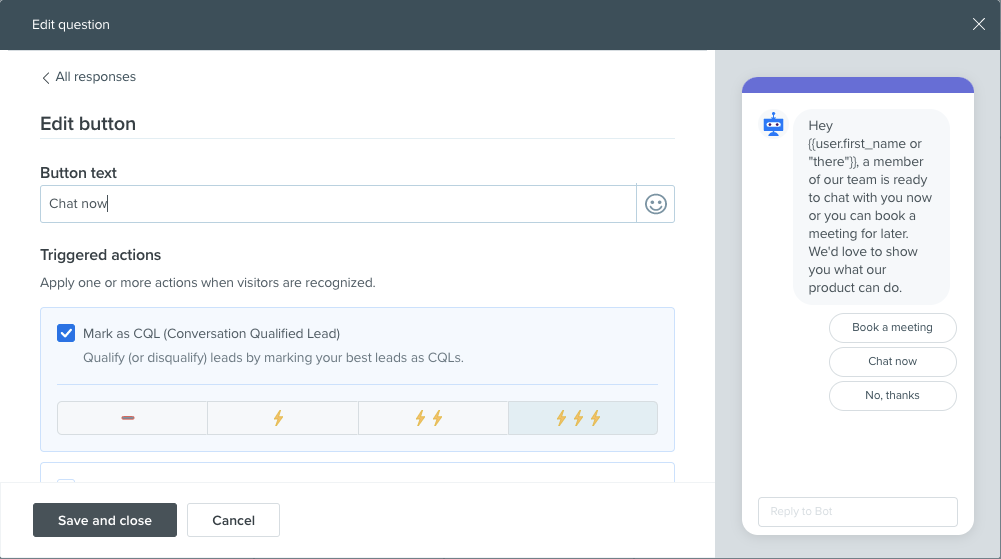Close the Edit question dialog
The image size is (1001, 559).
point(979,24)
